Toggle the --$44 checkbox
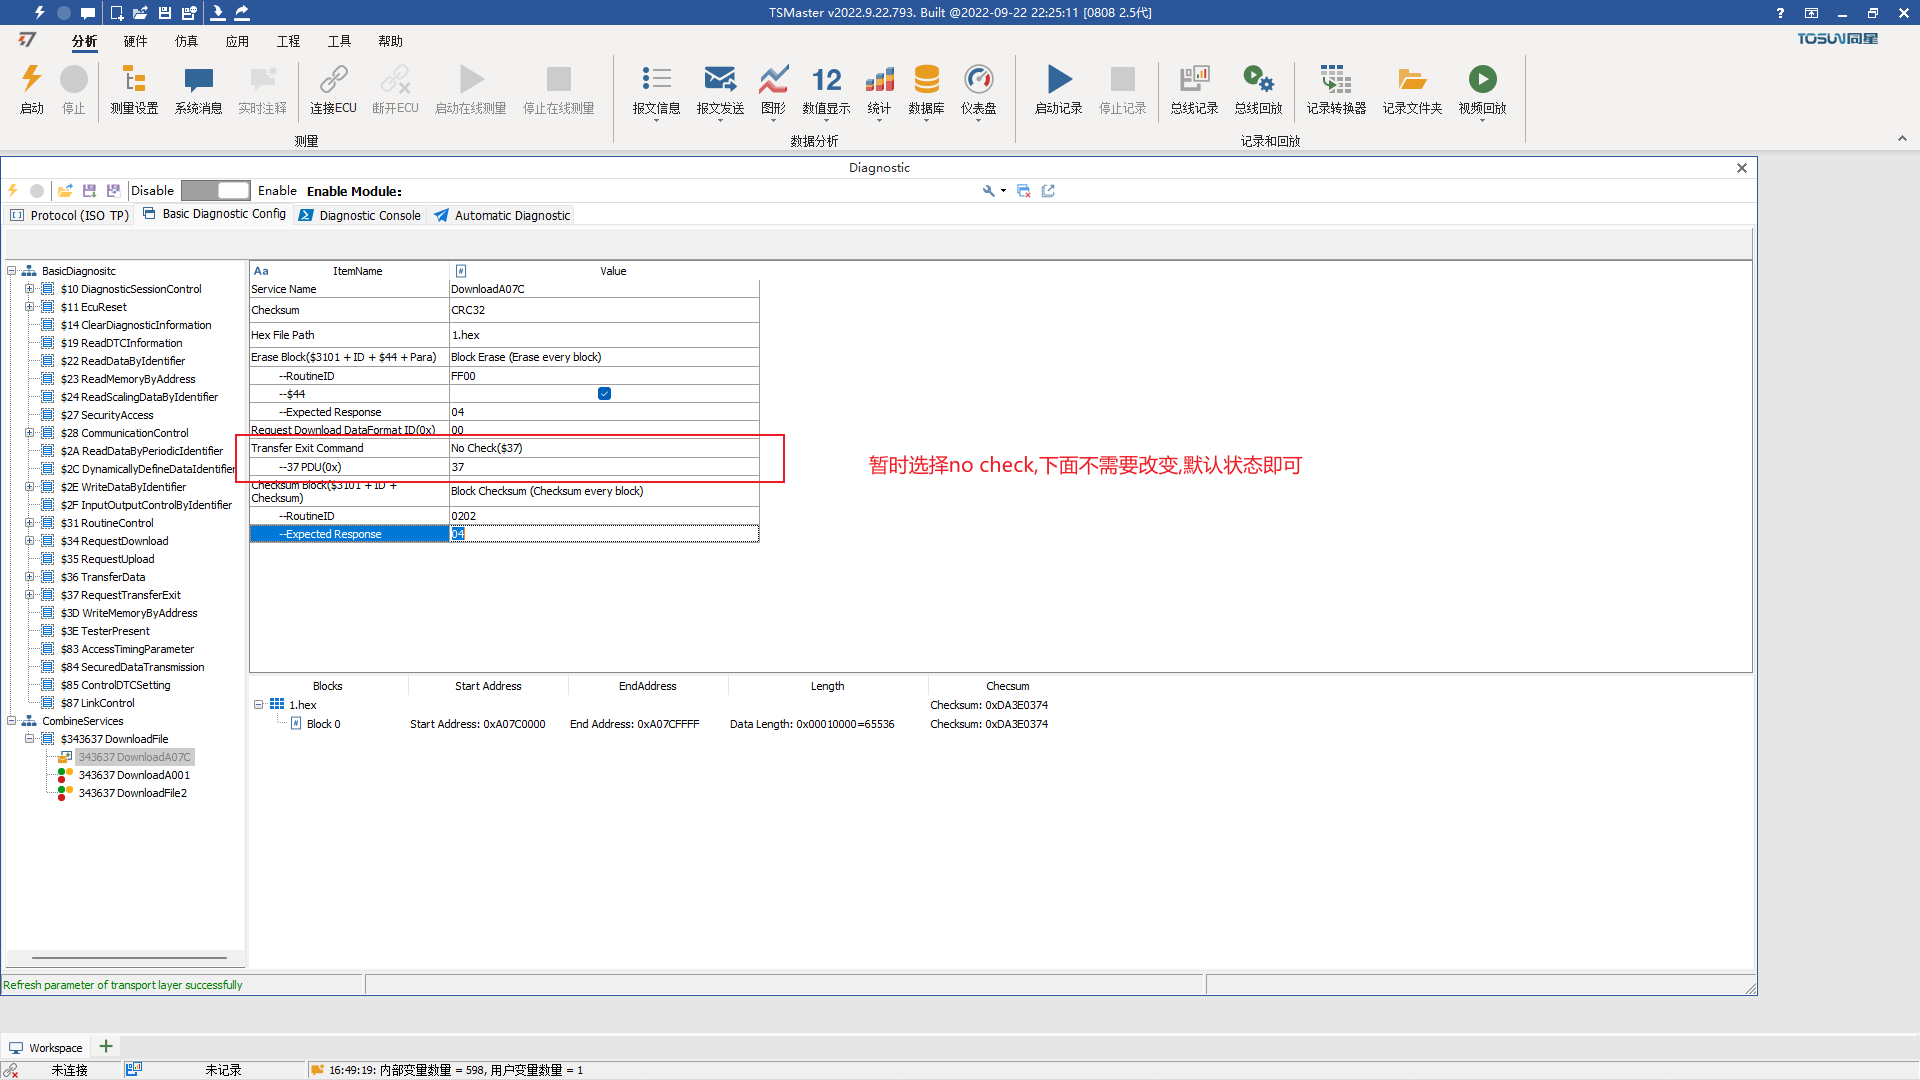The height and width of the screenshot is (1080, 1920). tap(604, 394)
